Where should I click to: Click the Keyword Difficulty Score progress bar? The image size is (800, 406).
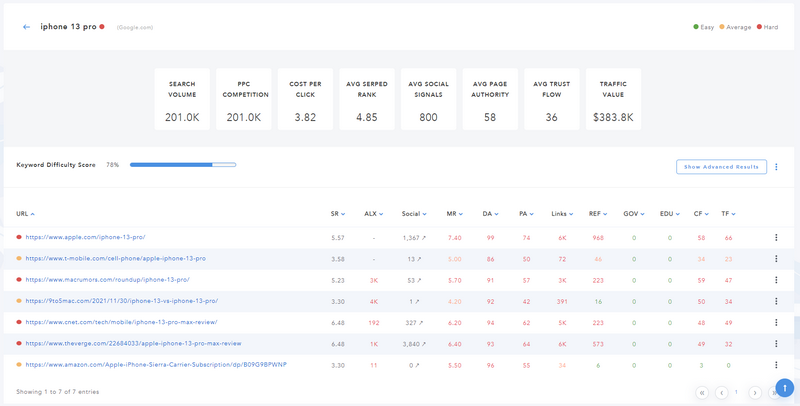pyautogui.click(x=183, y=165)
